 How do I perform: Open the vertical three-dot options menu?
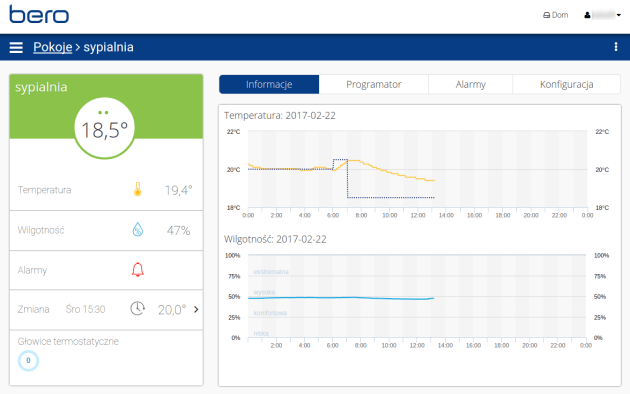pos(616,47)
